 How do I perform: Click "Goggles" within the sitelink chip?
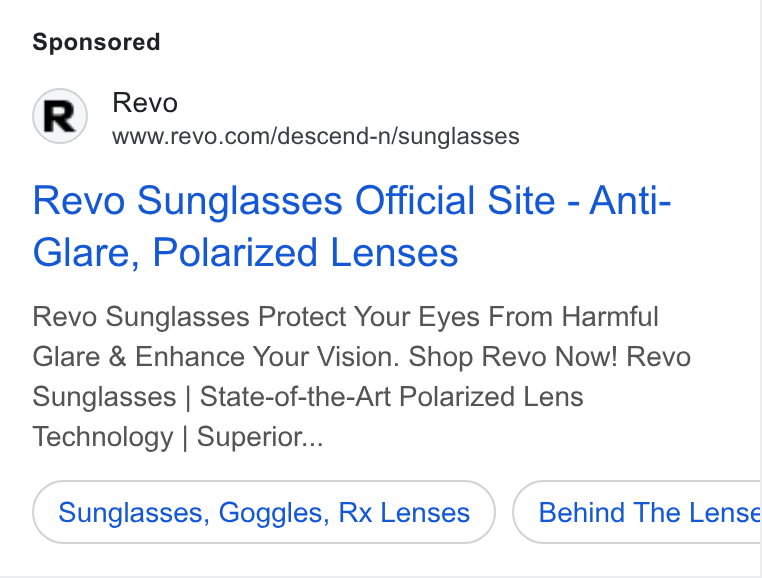[x=274, y=513]
